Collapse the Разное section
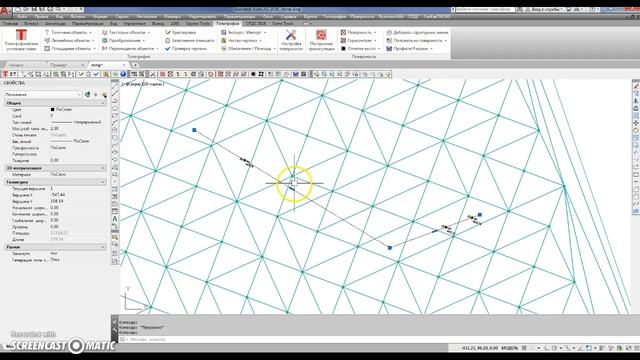This screenshot has width=640, height=360. pos(102,247)
